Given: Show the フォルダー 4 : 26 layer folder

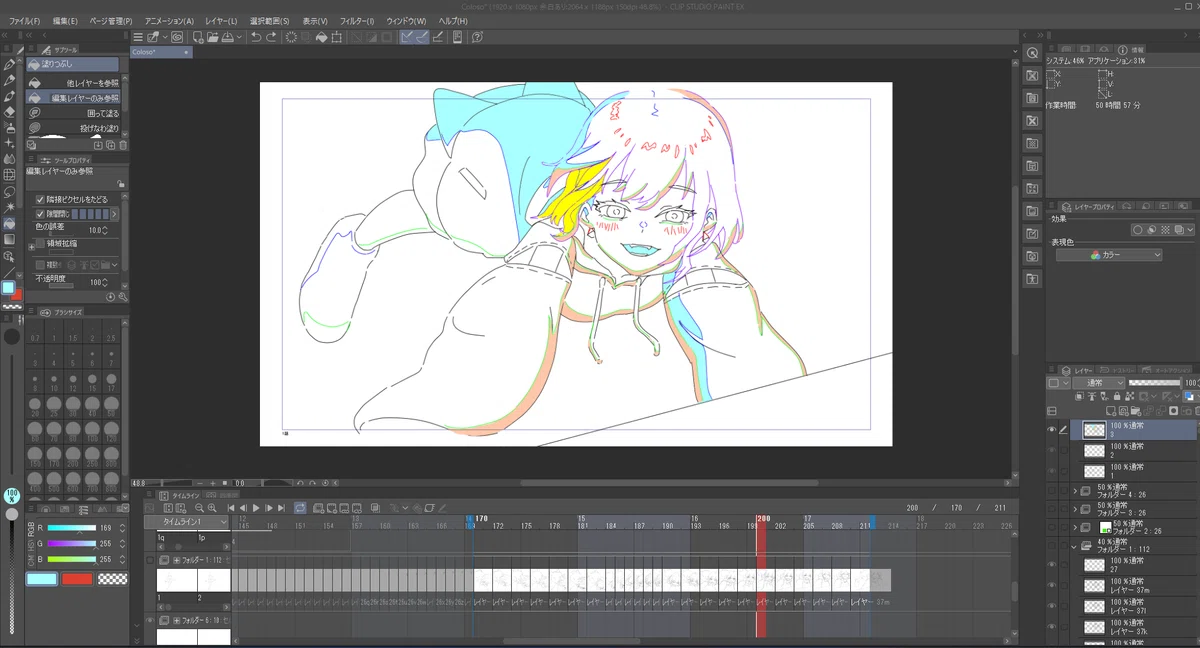Looking at the screenshot, I should (1051, 491).
